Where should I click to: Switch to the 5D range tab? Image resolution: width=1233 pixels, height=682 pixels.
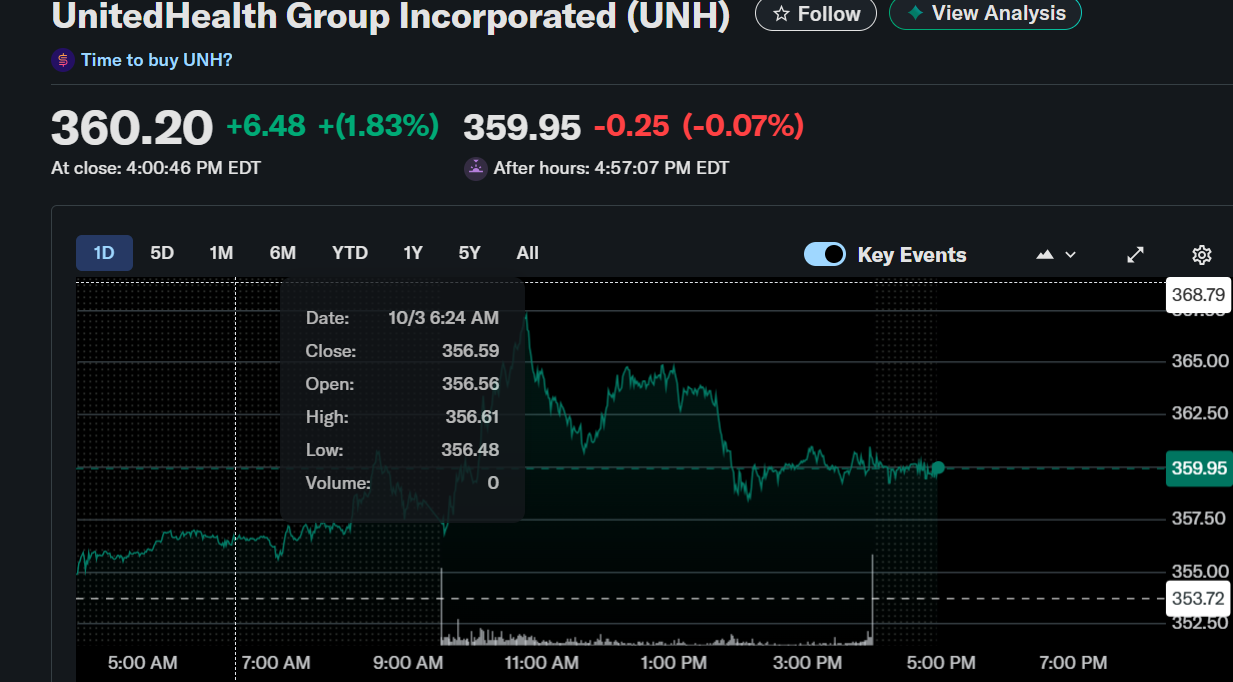click(x=162, y=253)
